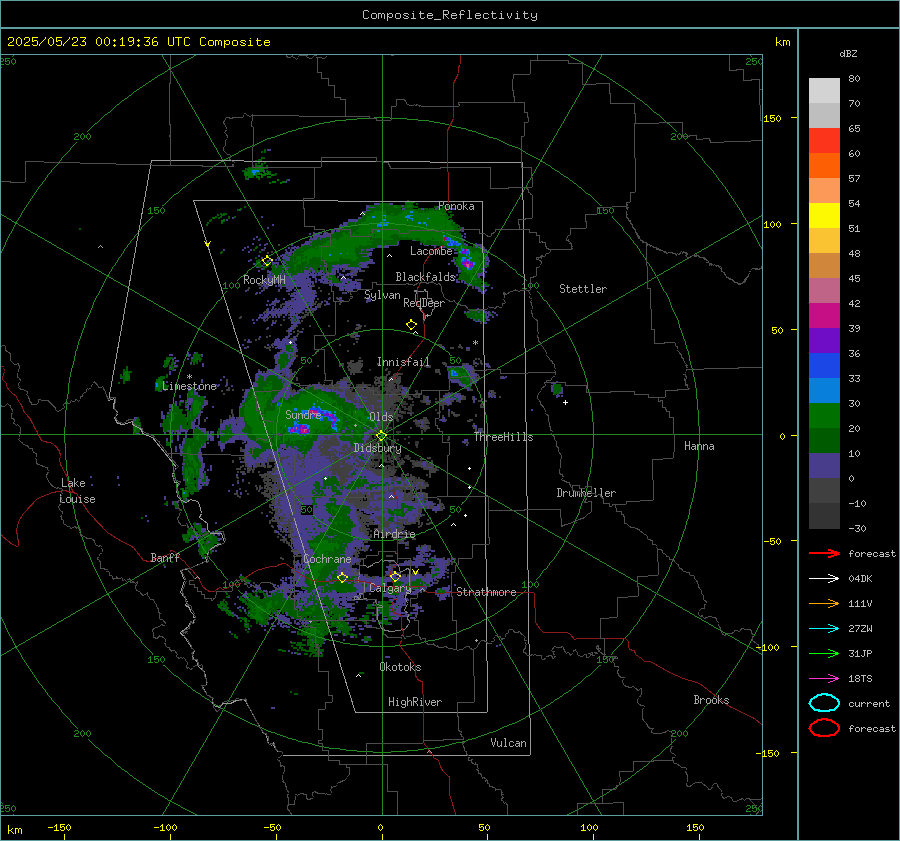The height and width of the screenshot is (841, 900).
Task: Select the HighRiver label
Action: (x=415, y=702)
